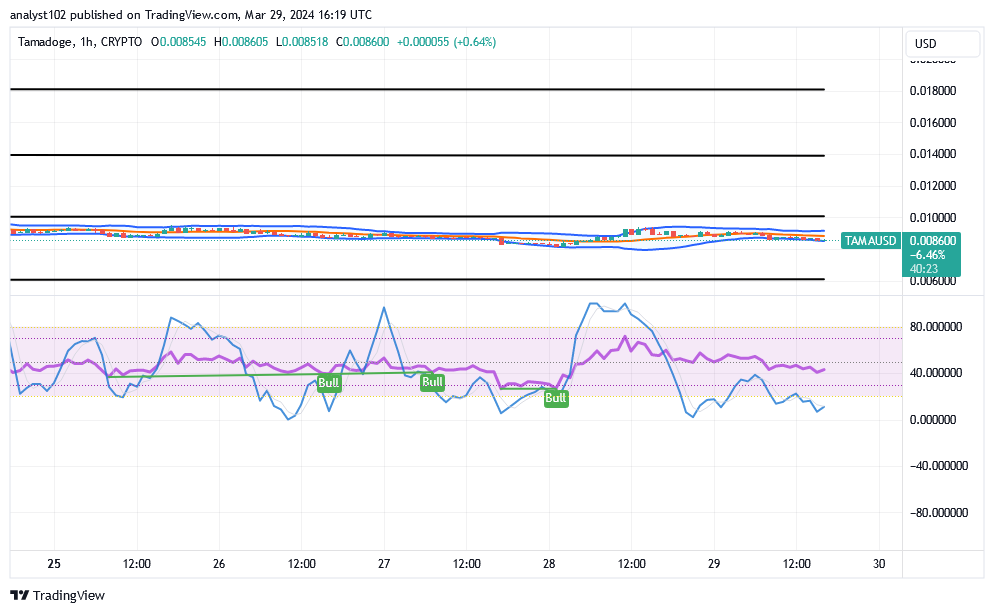Click the horizontal line at 0.014000
This screenshot has height=613, width=994.
pos(417,155)
